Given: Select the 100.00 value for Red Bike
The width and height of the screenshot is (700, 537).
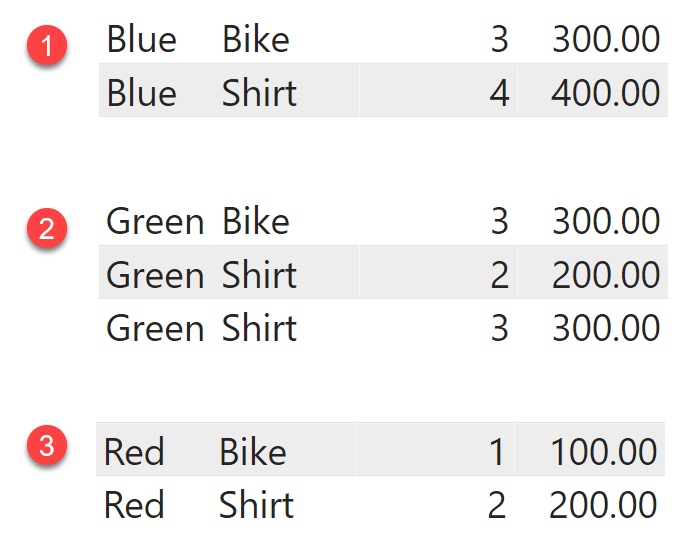Looking at the screenshot, I should [x=604, y=452].
